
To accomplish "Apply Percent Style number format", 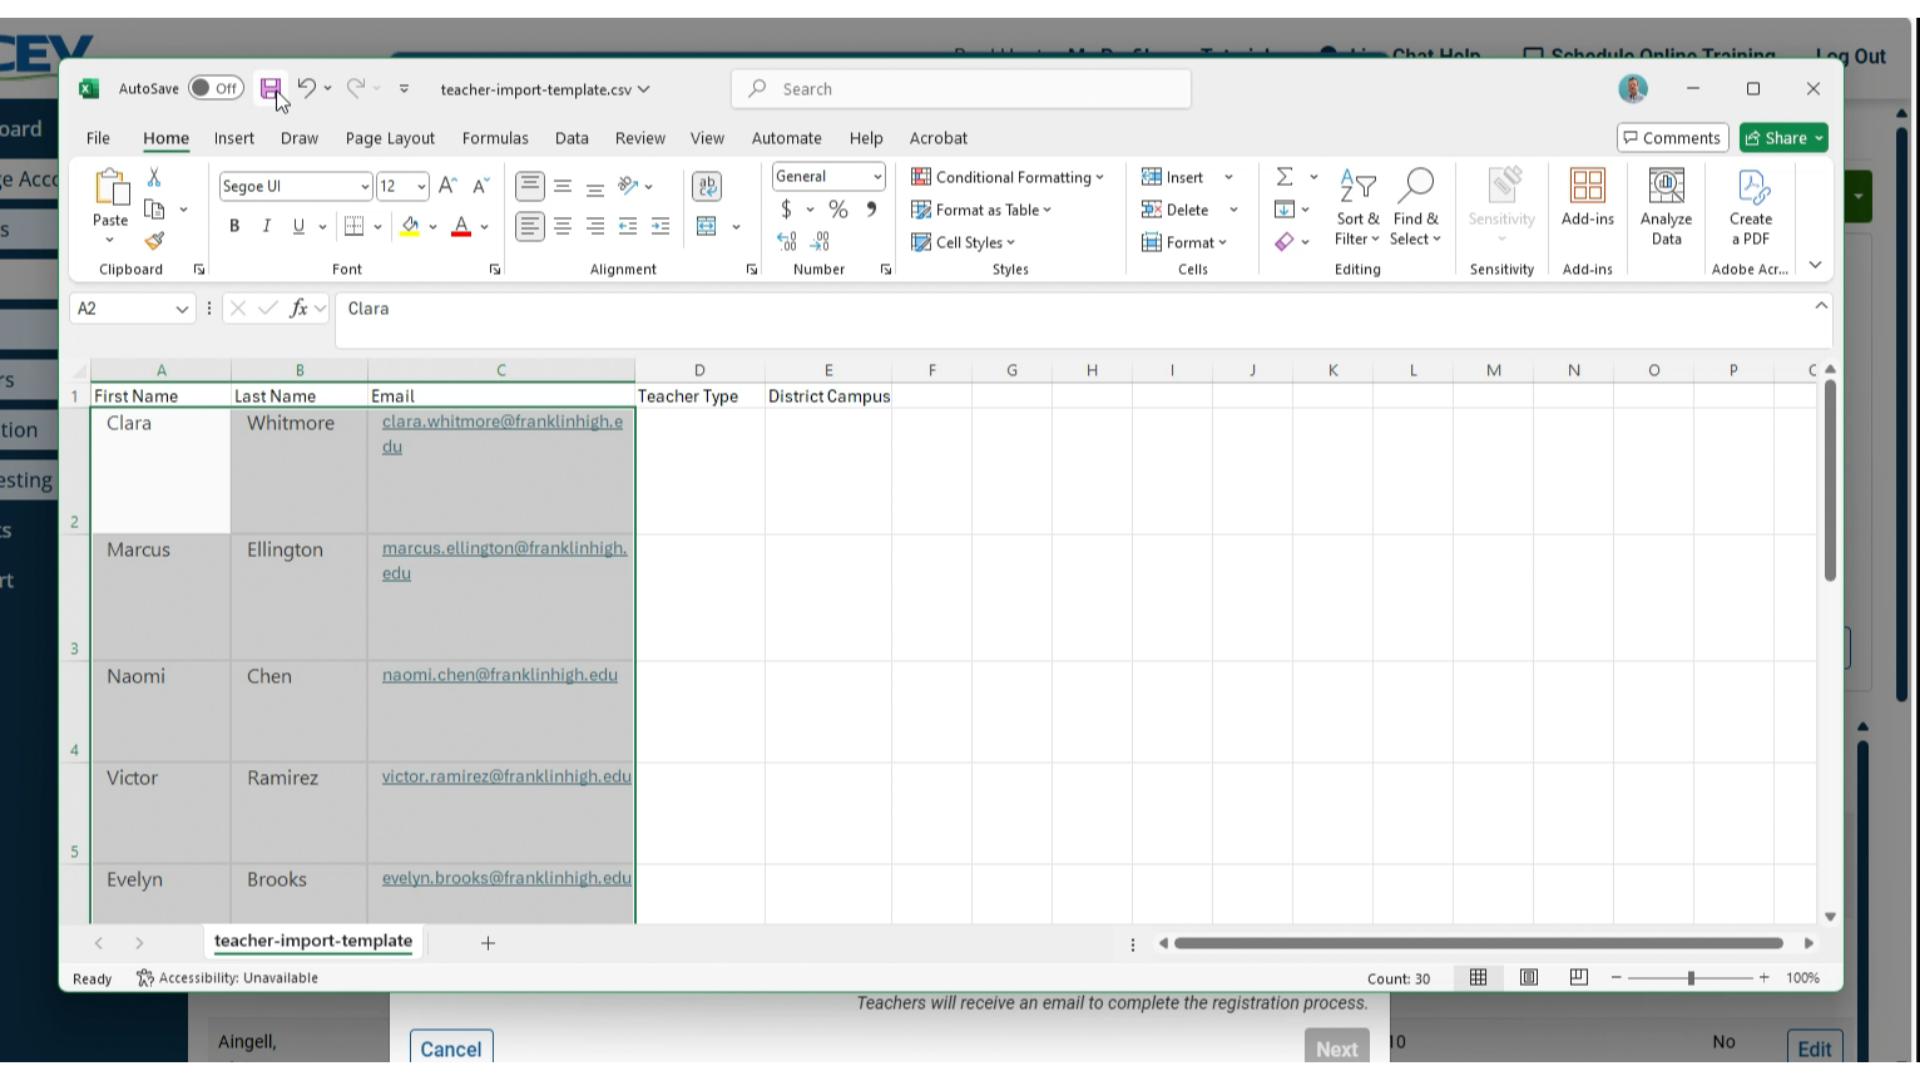I will pos(838,209).
